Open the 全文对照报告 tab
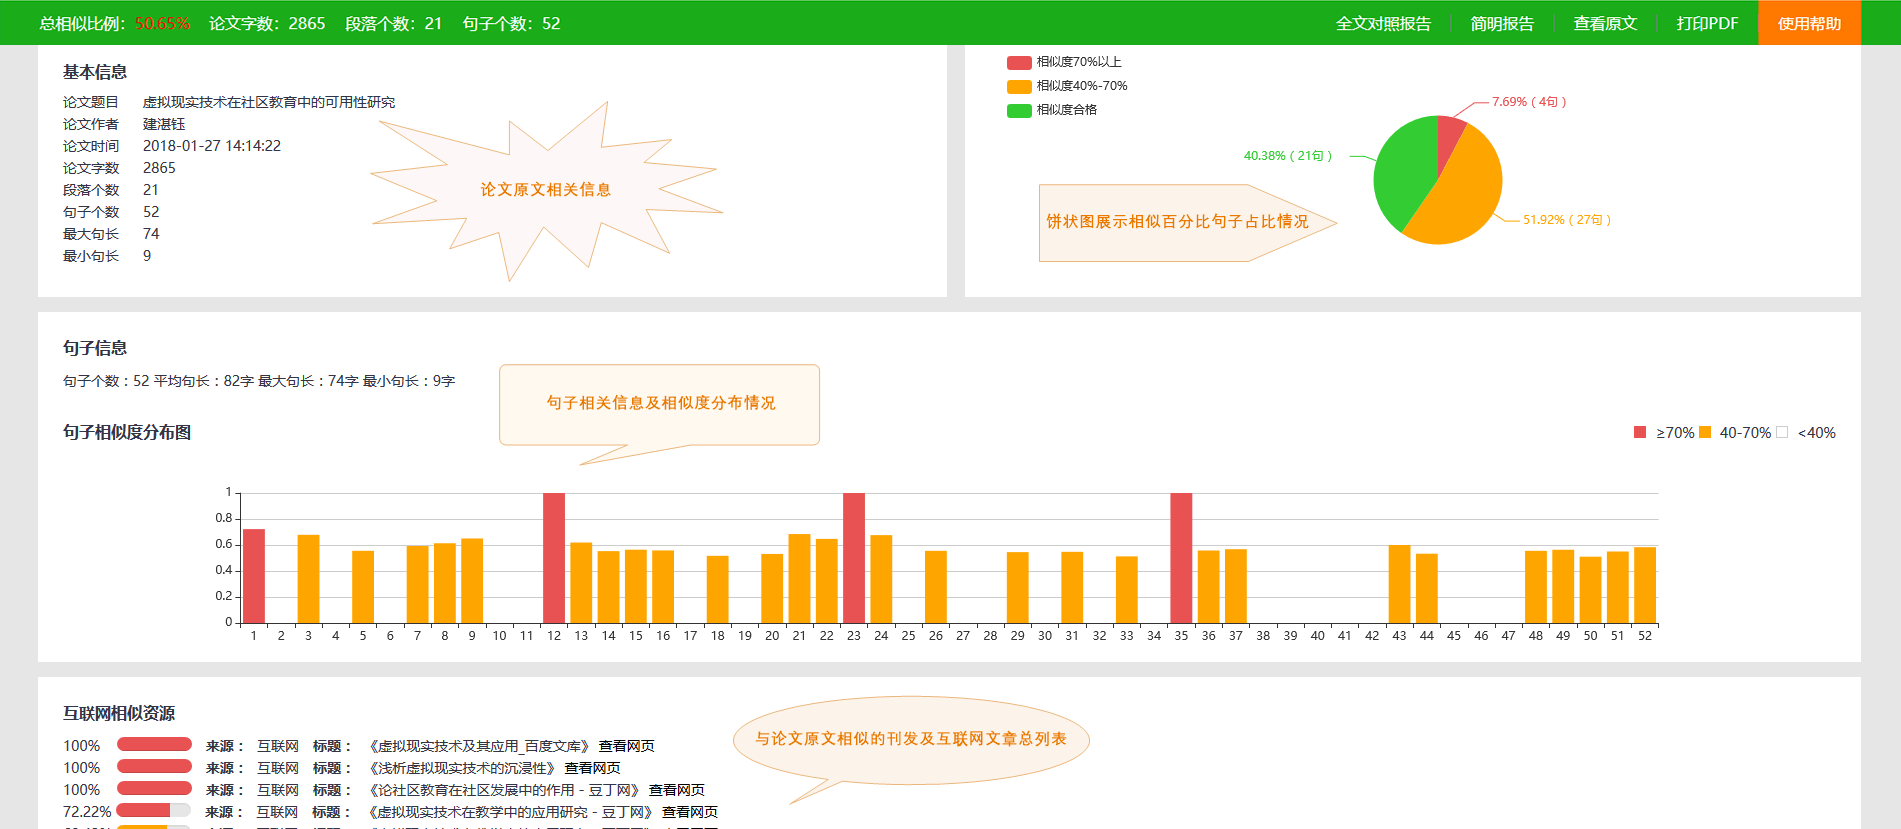The width and height of the screenshot is (1901, 829). 1383,23
